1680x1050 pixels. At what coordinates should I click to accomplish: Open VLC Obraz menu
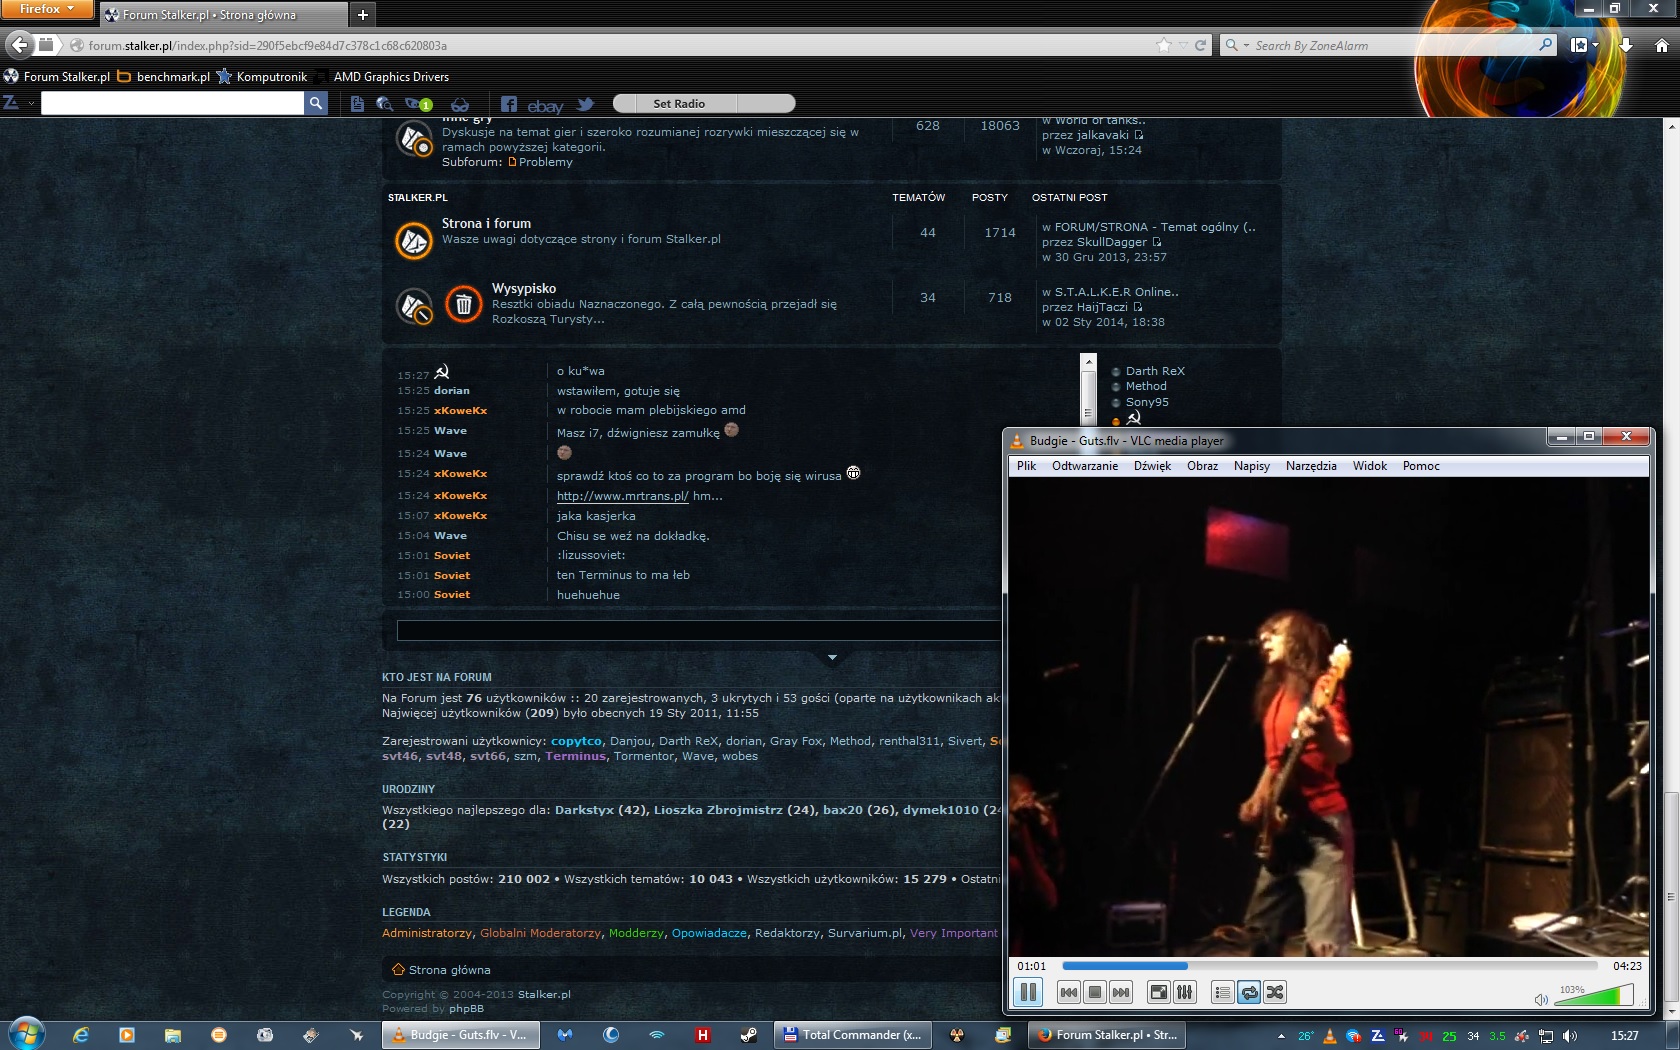1202,466
